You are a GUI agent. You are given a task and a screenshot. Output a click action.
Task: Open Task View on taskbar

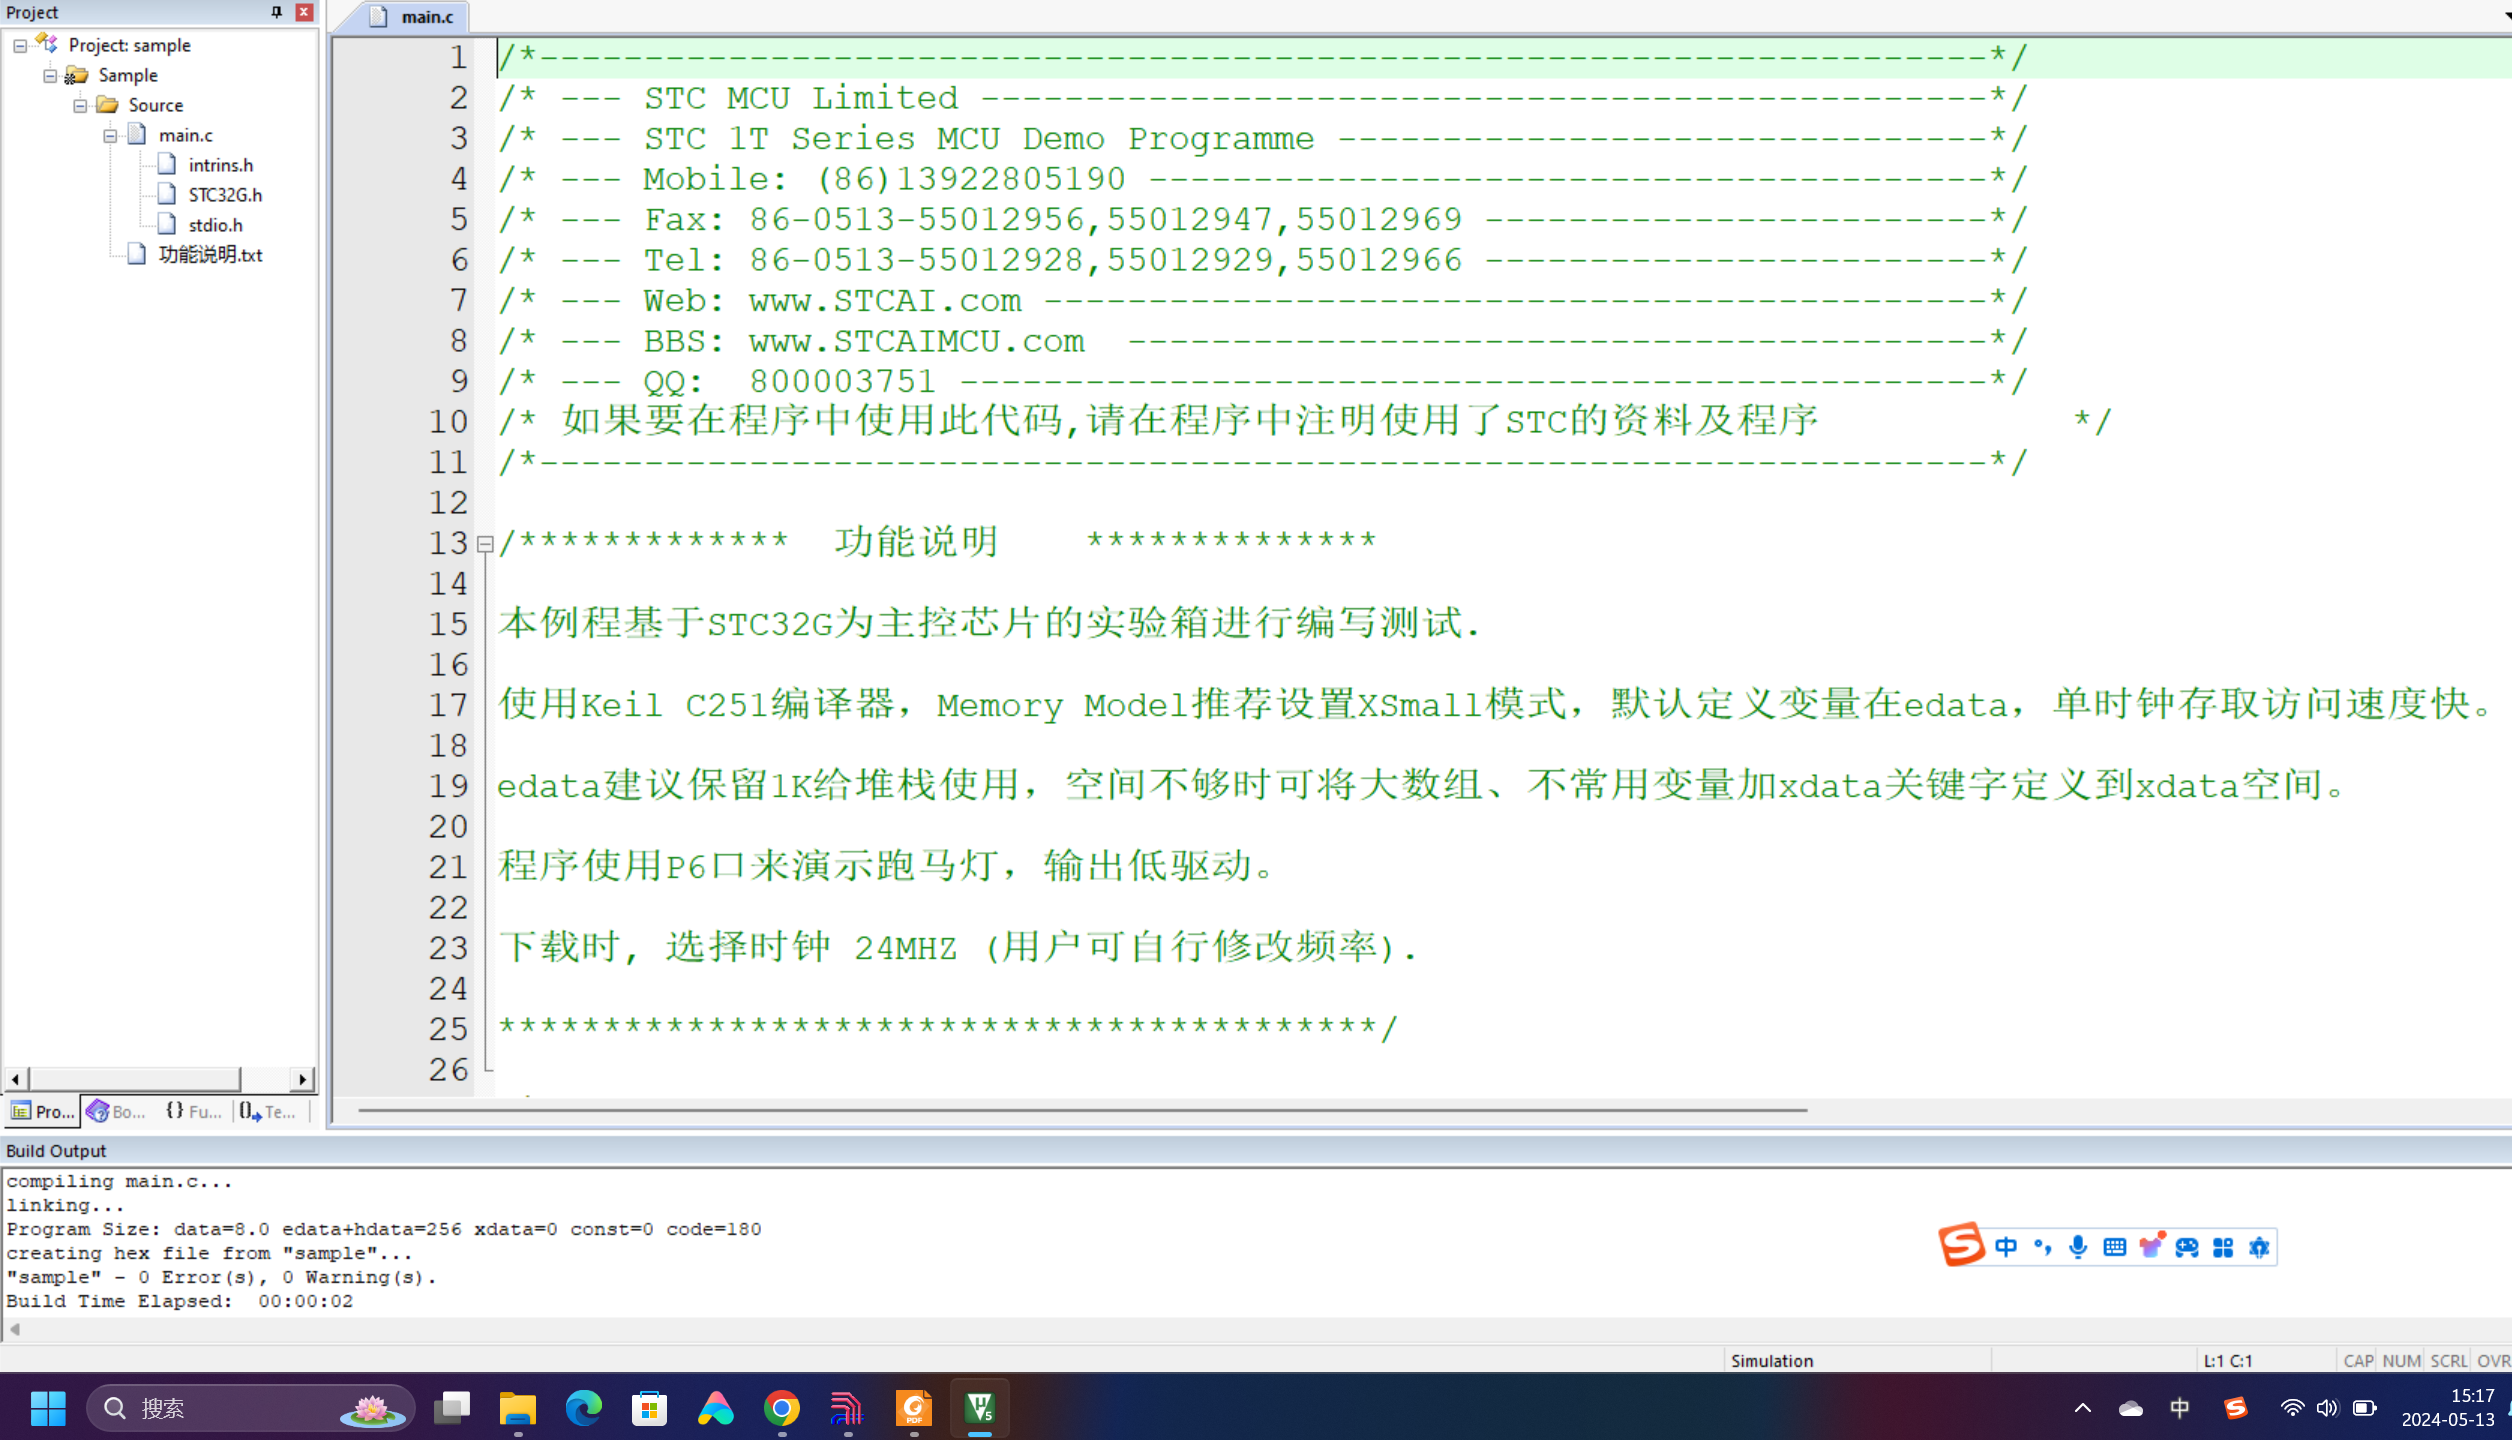[452, 1408]
